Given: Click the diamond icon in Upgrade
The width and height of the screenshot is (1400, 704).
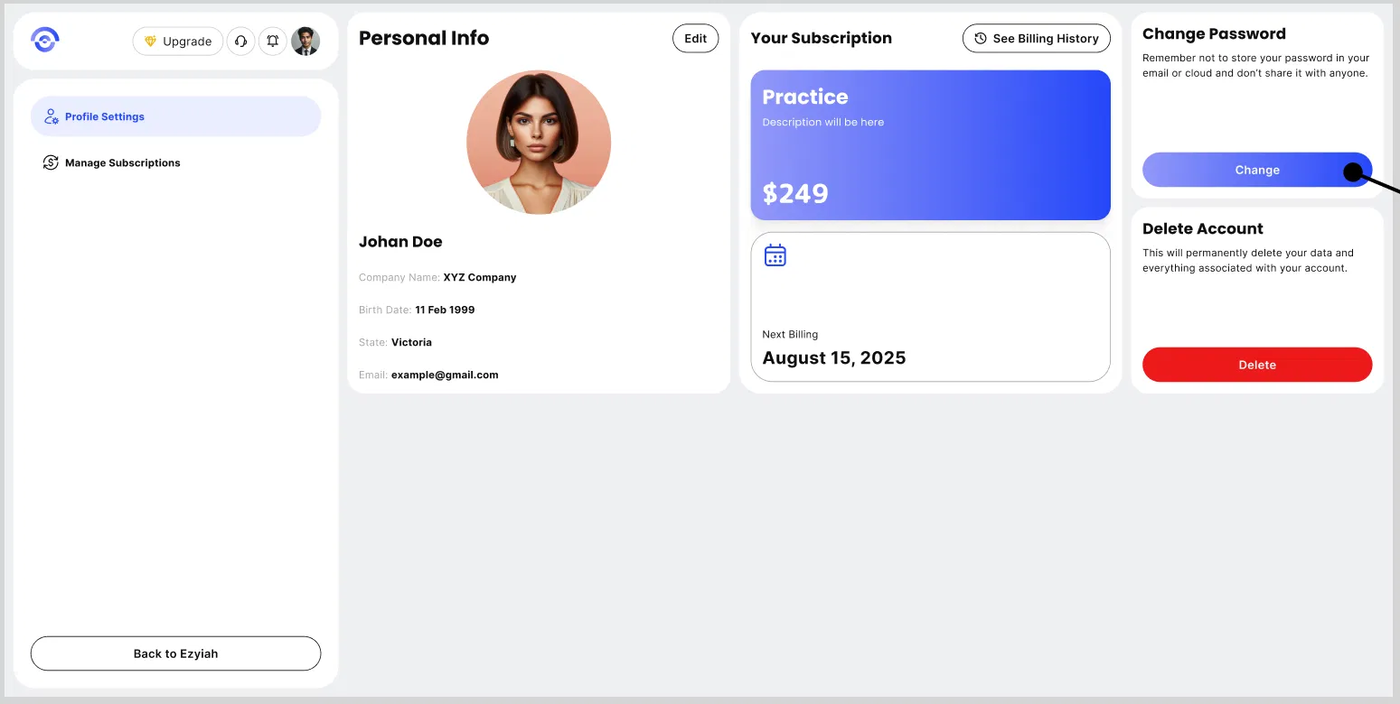Looking at the screenshot, I should point(150,41).
